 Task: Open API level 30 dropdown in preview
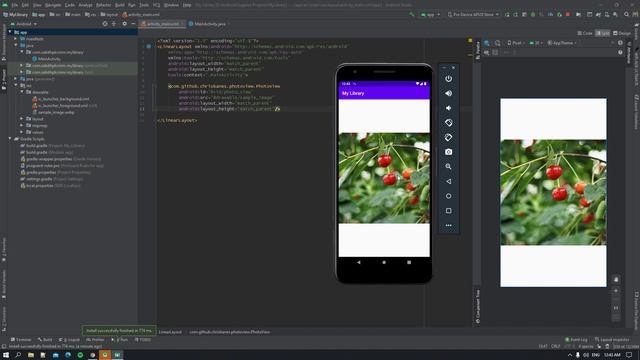(x=536, y=43)
